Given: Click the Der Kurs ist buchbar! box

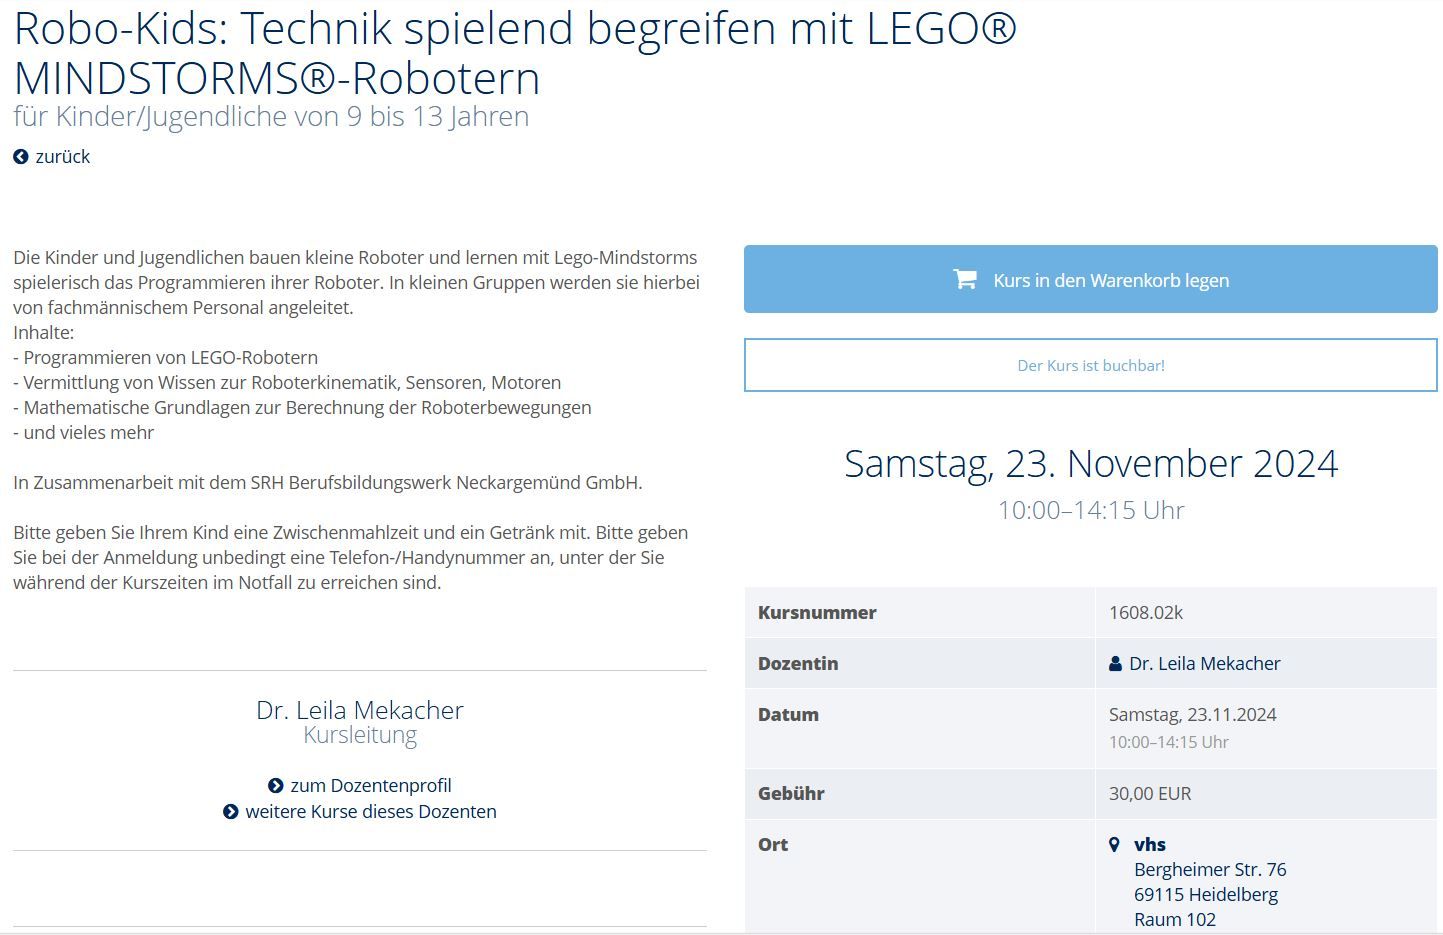Looking at the screenshot, I should click(1091, 365).
